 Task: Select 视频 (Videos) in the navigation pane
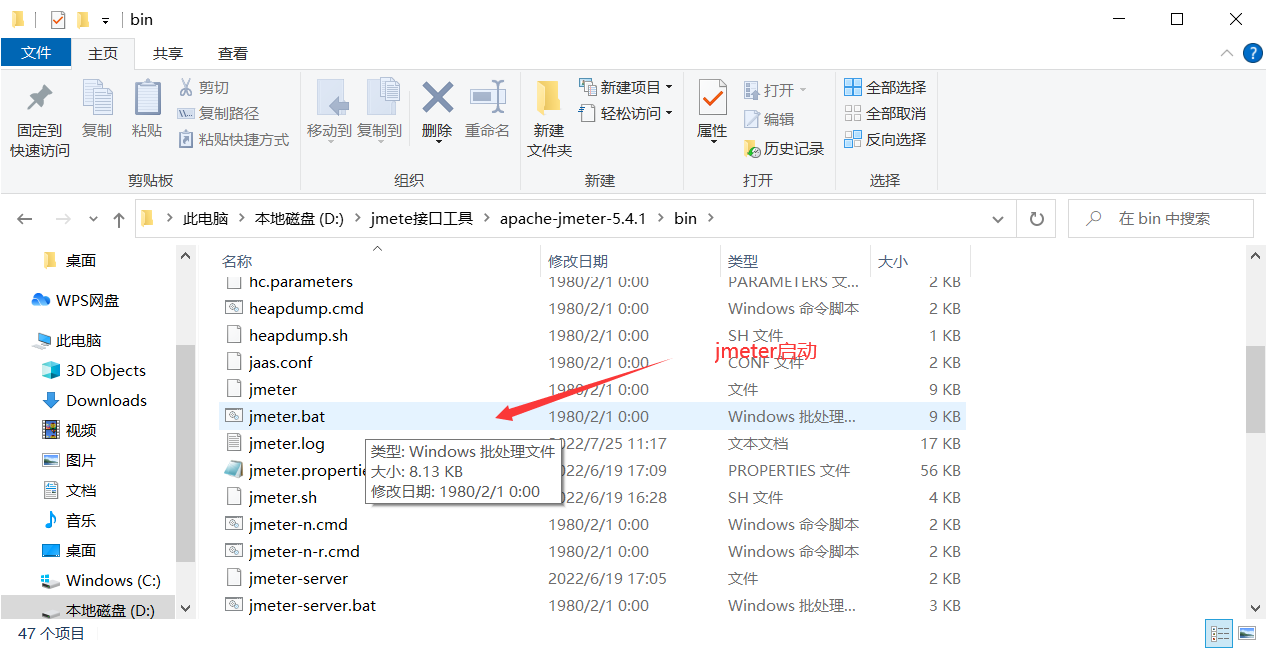click(x=69, y=430)
